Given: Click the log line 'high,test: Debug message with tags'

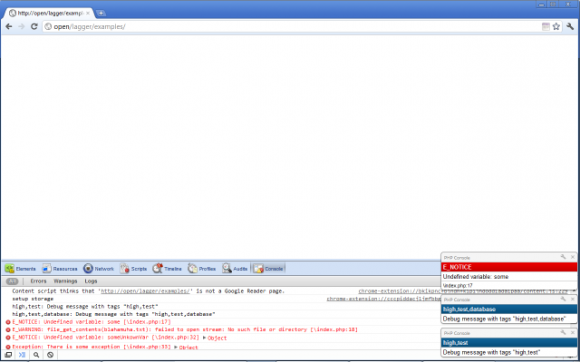Looking at the screenshot, I should (85, 307).
